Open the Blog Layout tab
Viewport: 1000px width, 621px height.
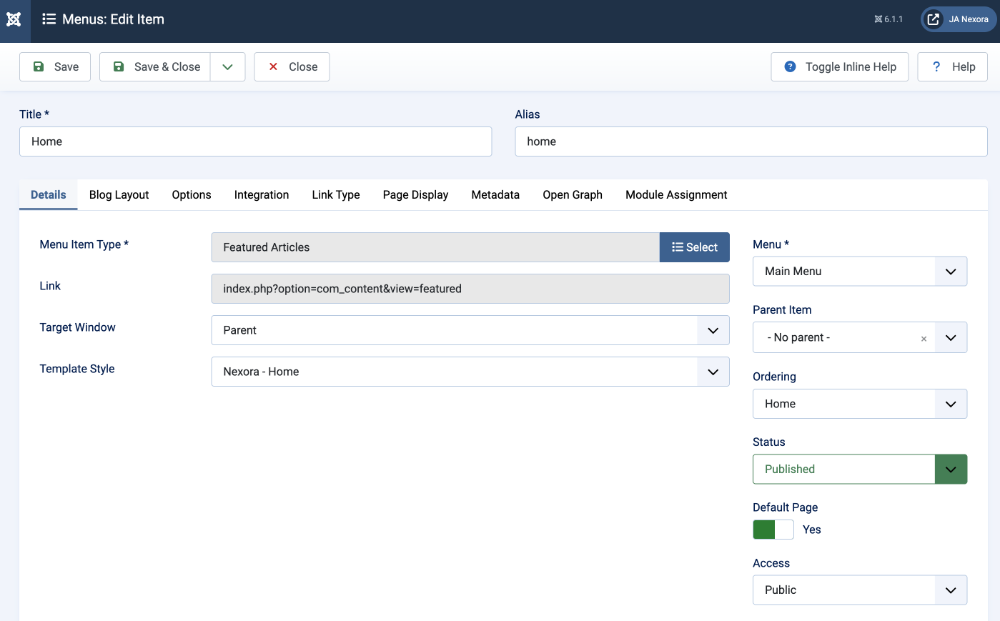119,194
